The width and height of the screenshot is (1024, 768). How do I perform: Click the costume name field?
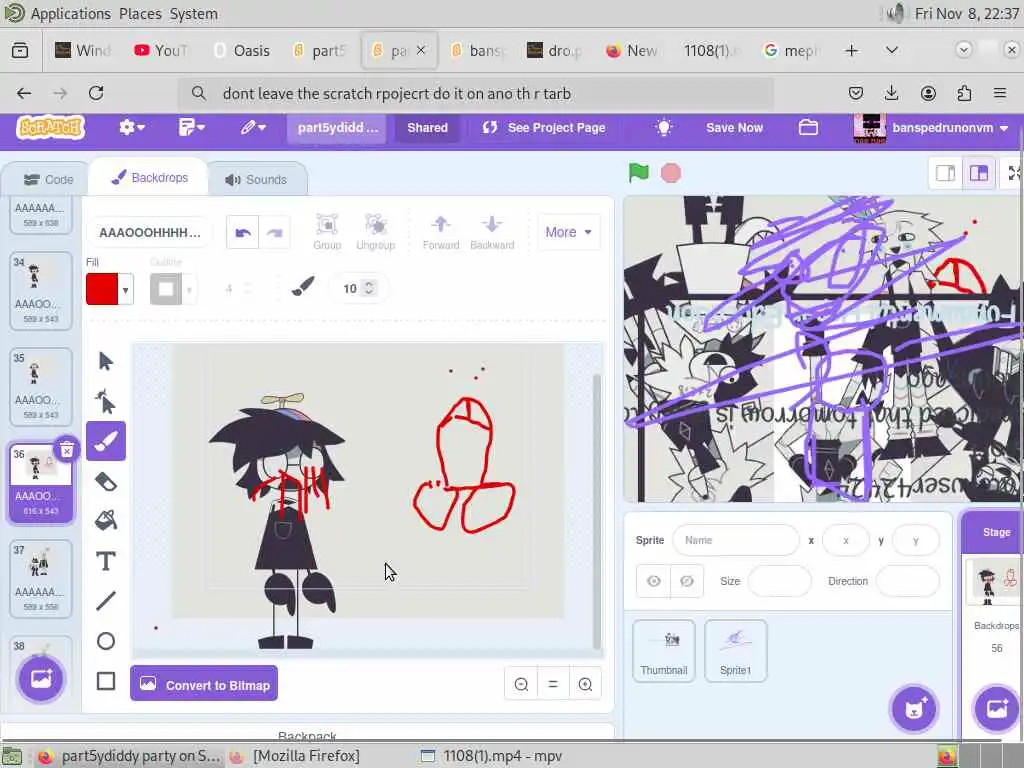tap(150, 232)
